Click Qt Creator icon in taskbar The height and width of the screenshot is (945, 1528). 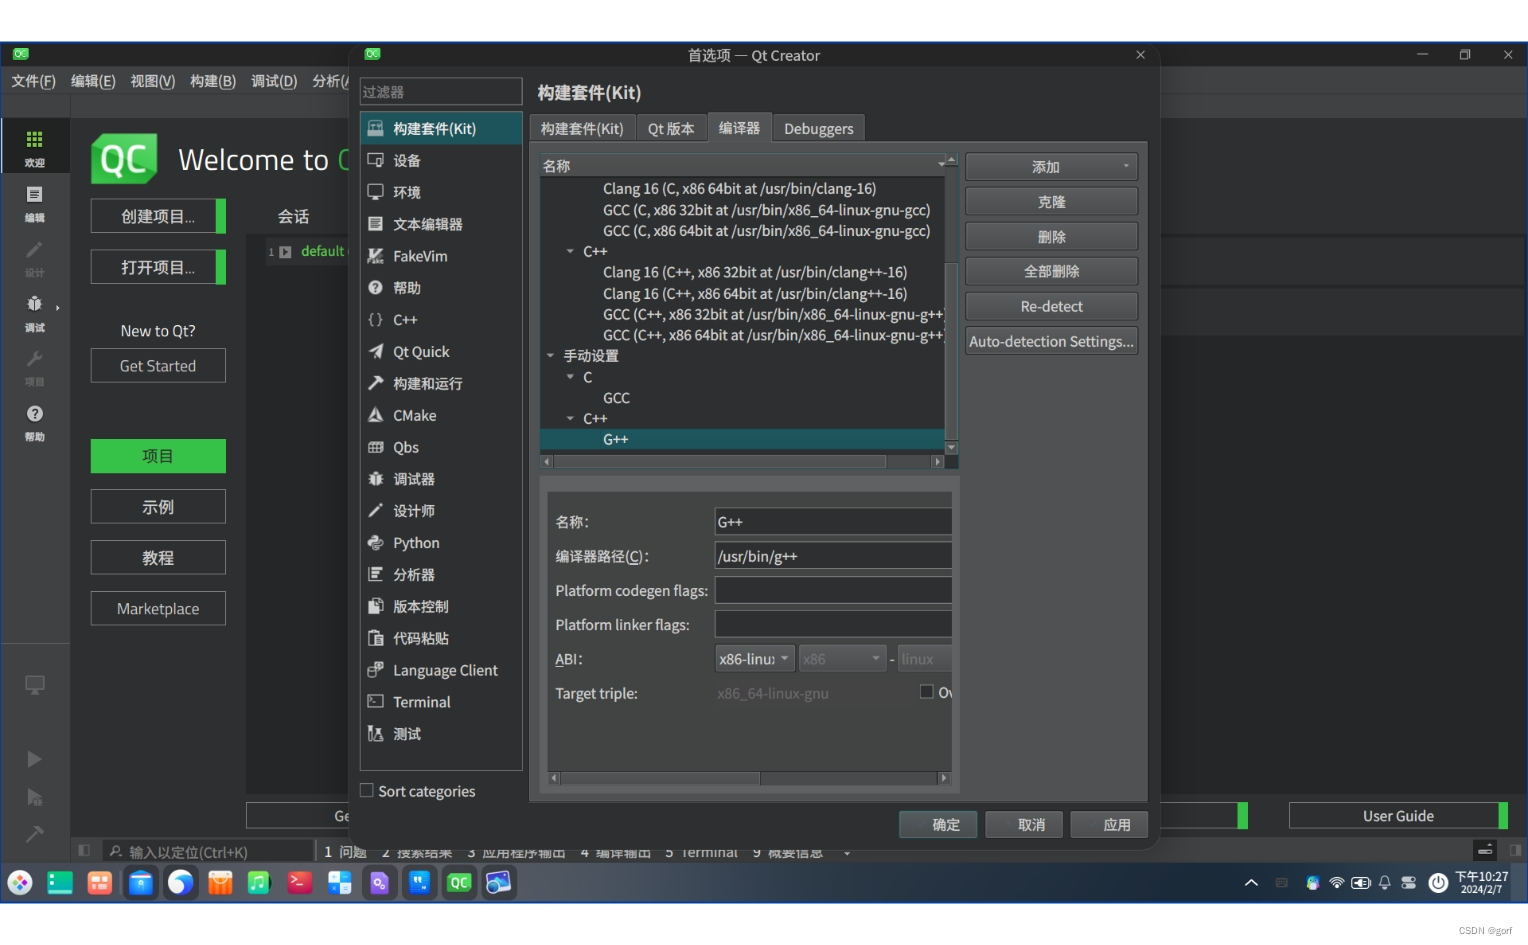click(x=459, y=882)
